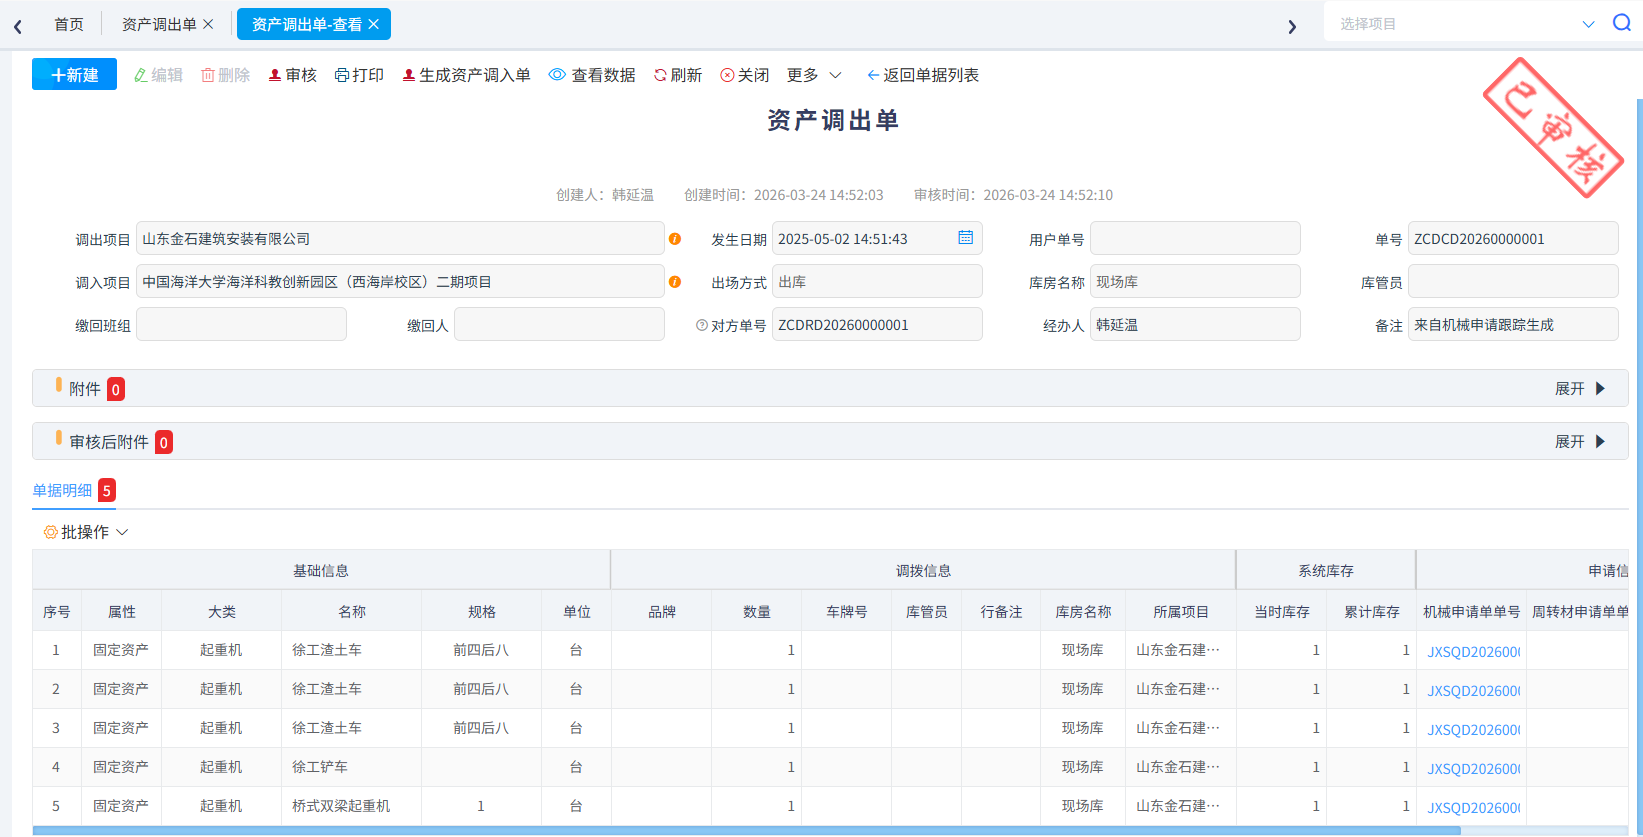Open the 更多 dropdown menu

(814, 75)
